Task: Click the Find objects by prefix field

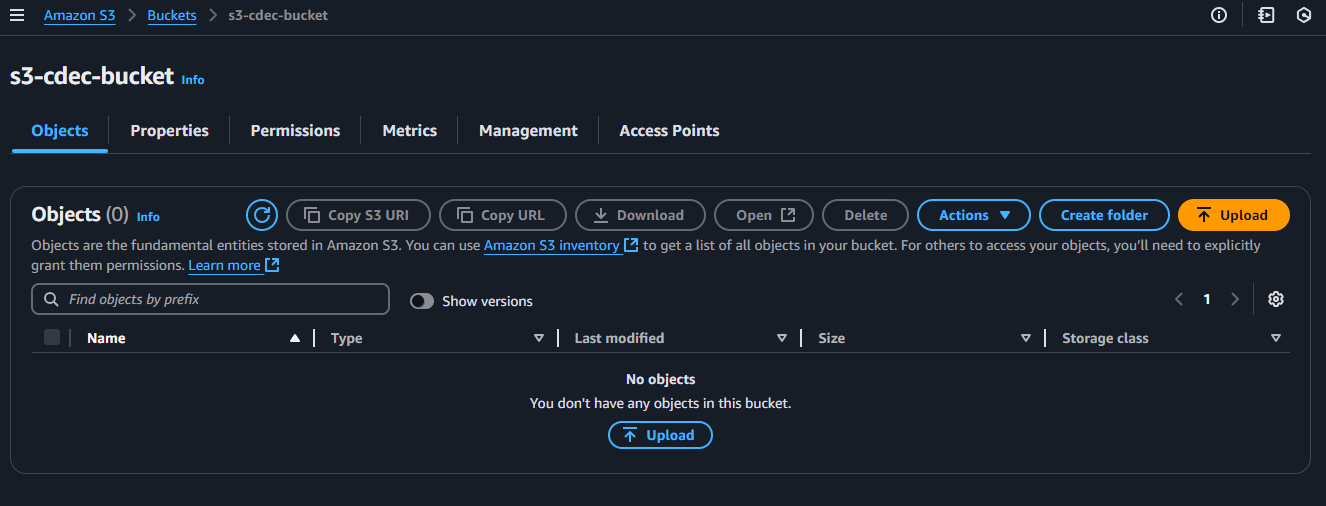Action: click(210, 299)
